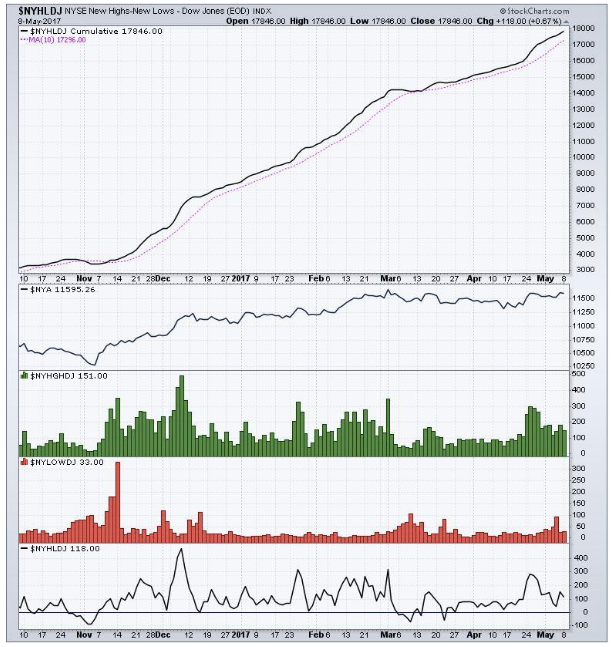
Task: Click the red bar icon beside $NYLOWDJ
Action: click(x=24, y=462)
